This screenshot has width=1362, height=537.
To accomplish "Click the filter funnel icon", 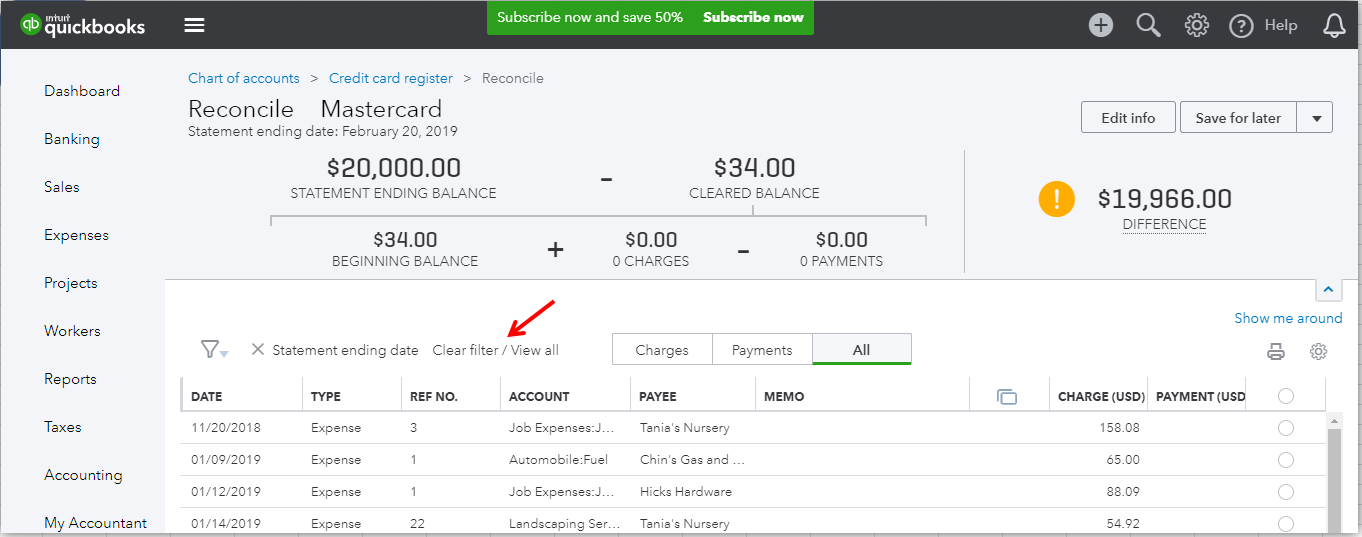I will 214,350.
